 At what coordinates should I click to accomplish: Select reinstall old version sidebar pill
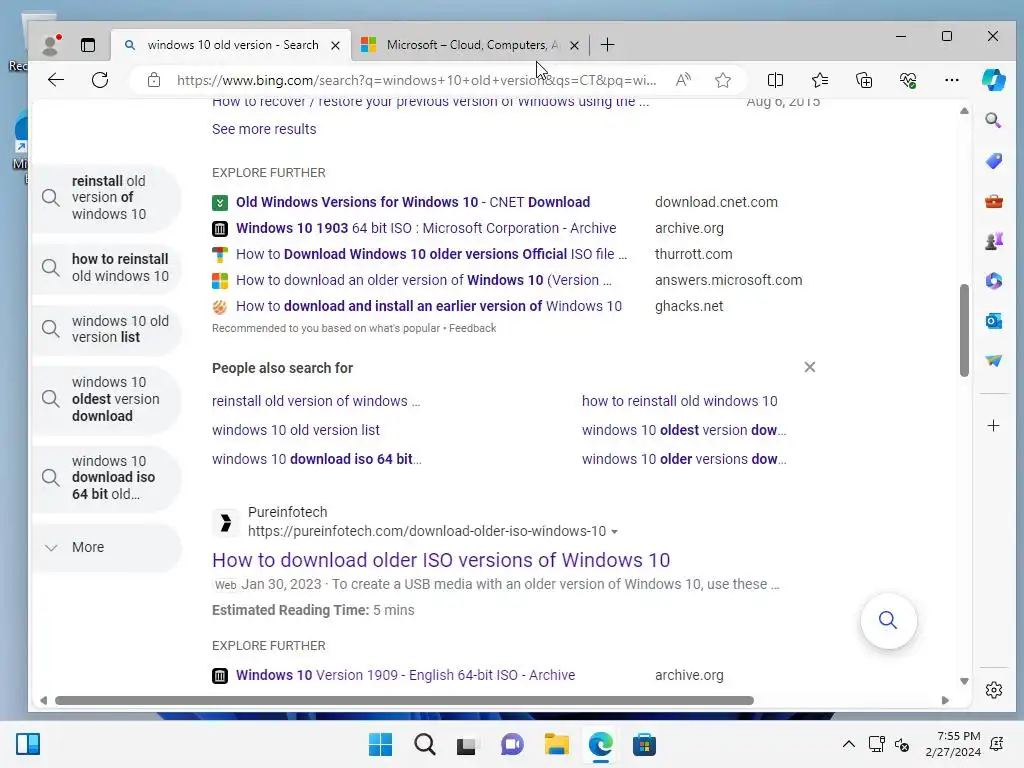click(x=106, y=198)
